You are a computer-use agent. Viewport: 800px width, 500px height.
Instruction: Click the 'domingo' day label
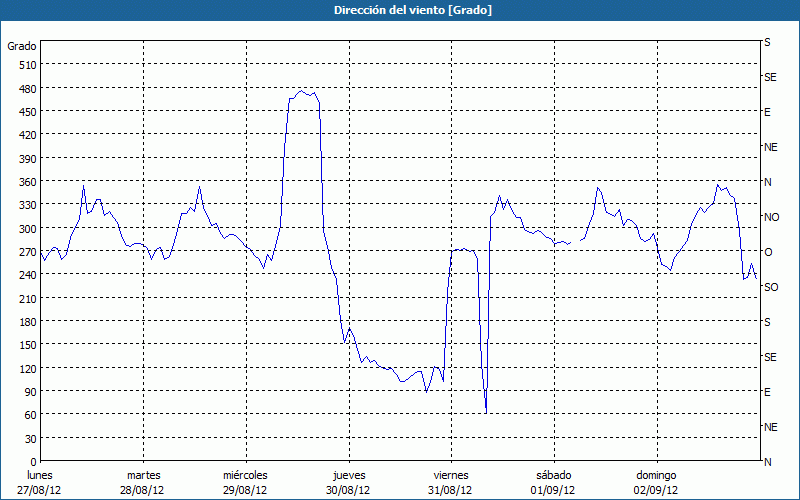click(656, 476)
